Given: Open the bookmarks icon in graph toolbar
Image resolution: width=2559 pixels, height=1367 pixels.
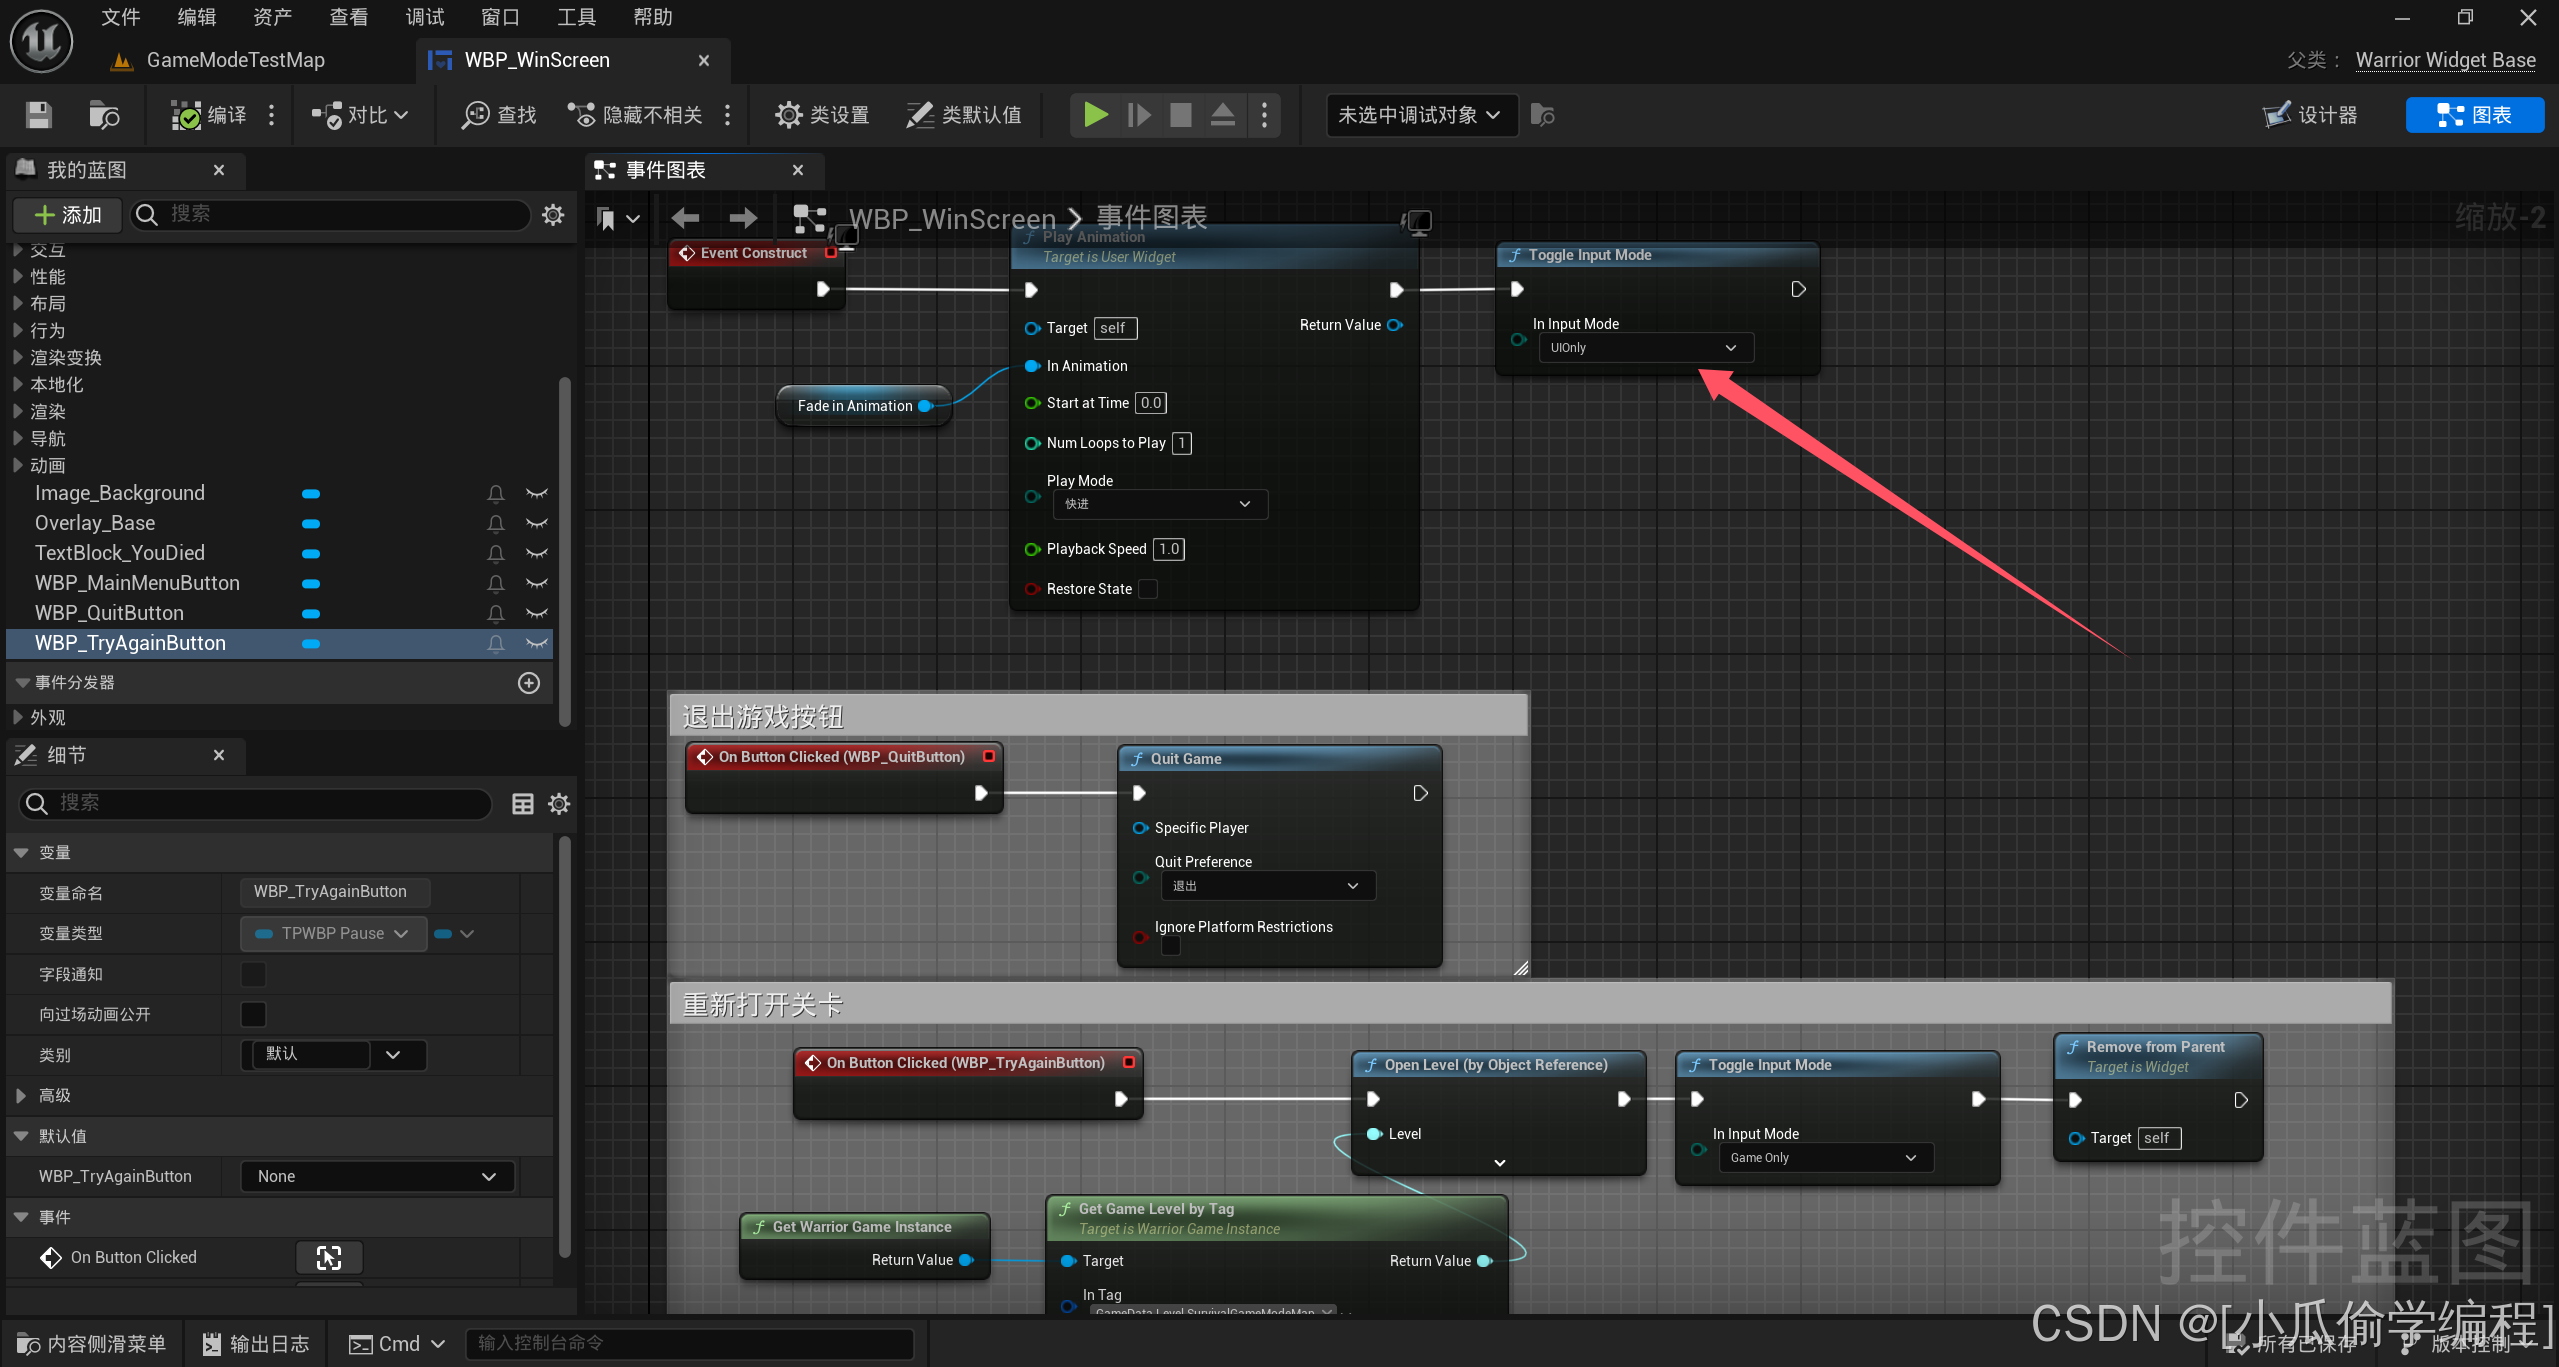Looking at the screenshot, I should 606,218.
